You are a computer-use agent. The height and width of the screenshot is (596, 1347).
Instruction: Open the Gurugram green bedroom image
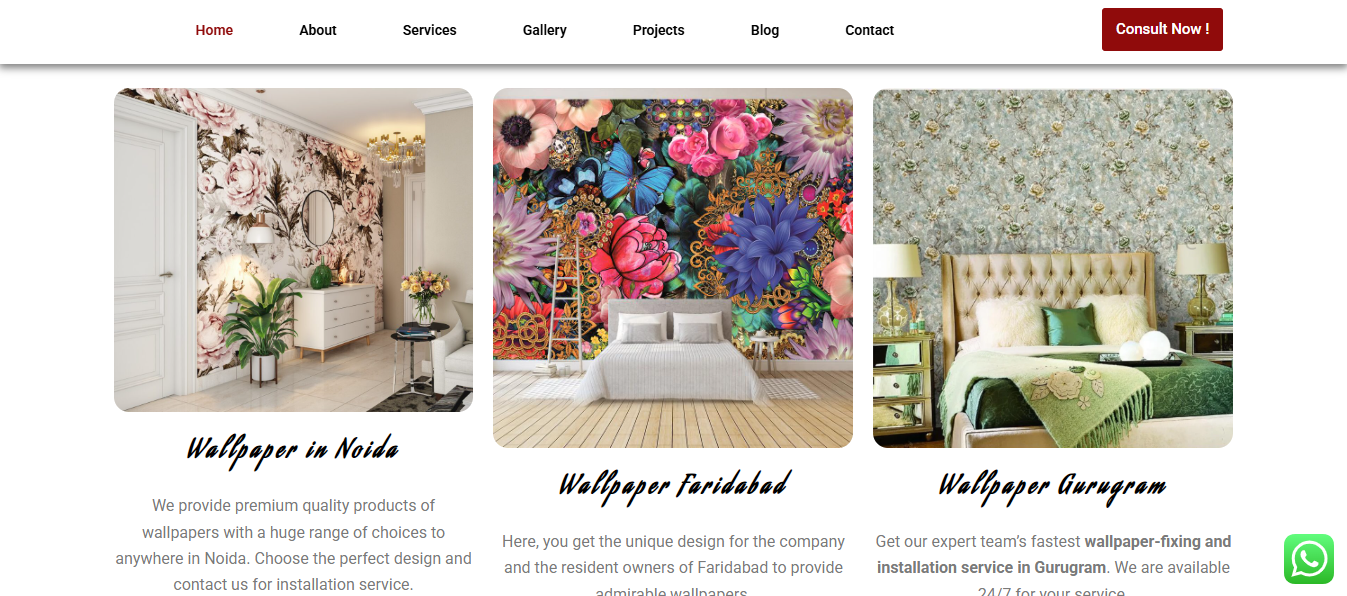pyautogui.click(x=1053, y=268)
